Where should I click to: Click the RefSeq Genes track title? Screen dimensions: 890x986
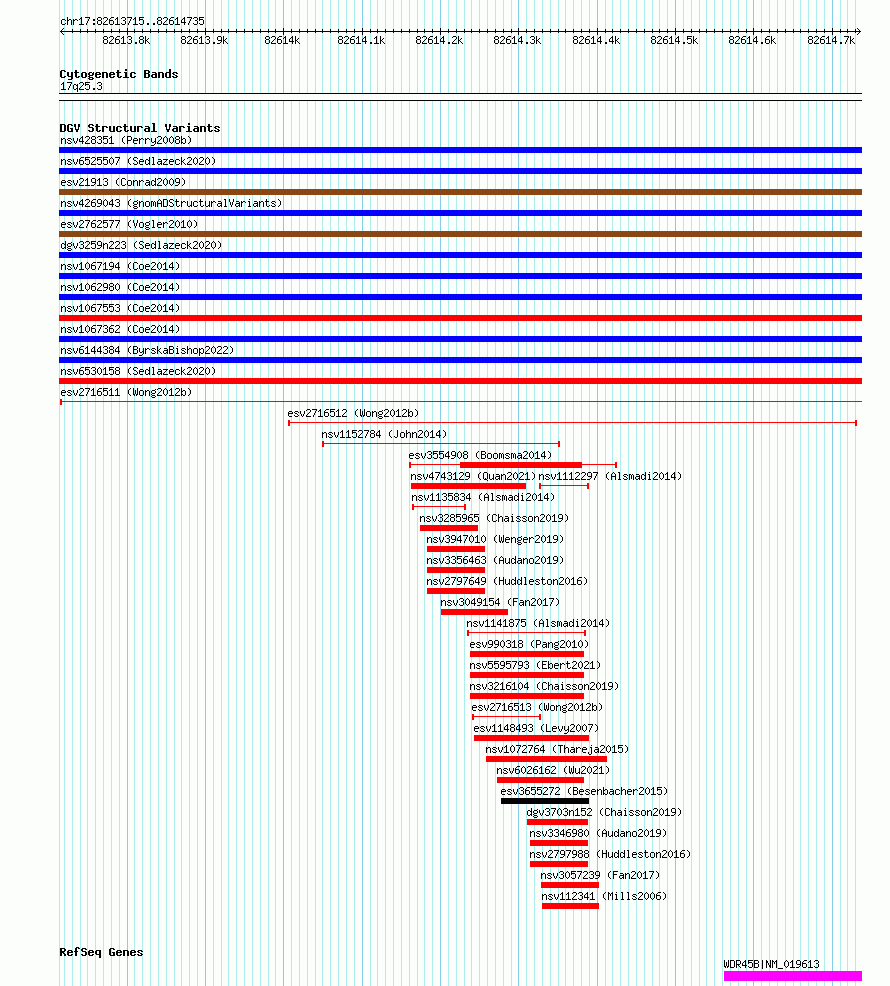click(x=101, y=952)
